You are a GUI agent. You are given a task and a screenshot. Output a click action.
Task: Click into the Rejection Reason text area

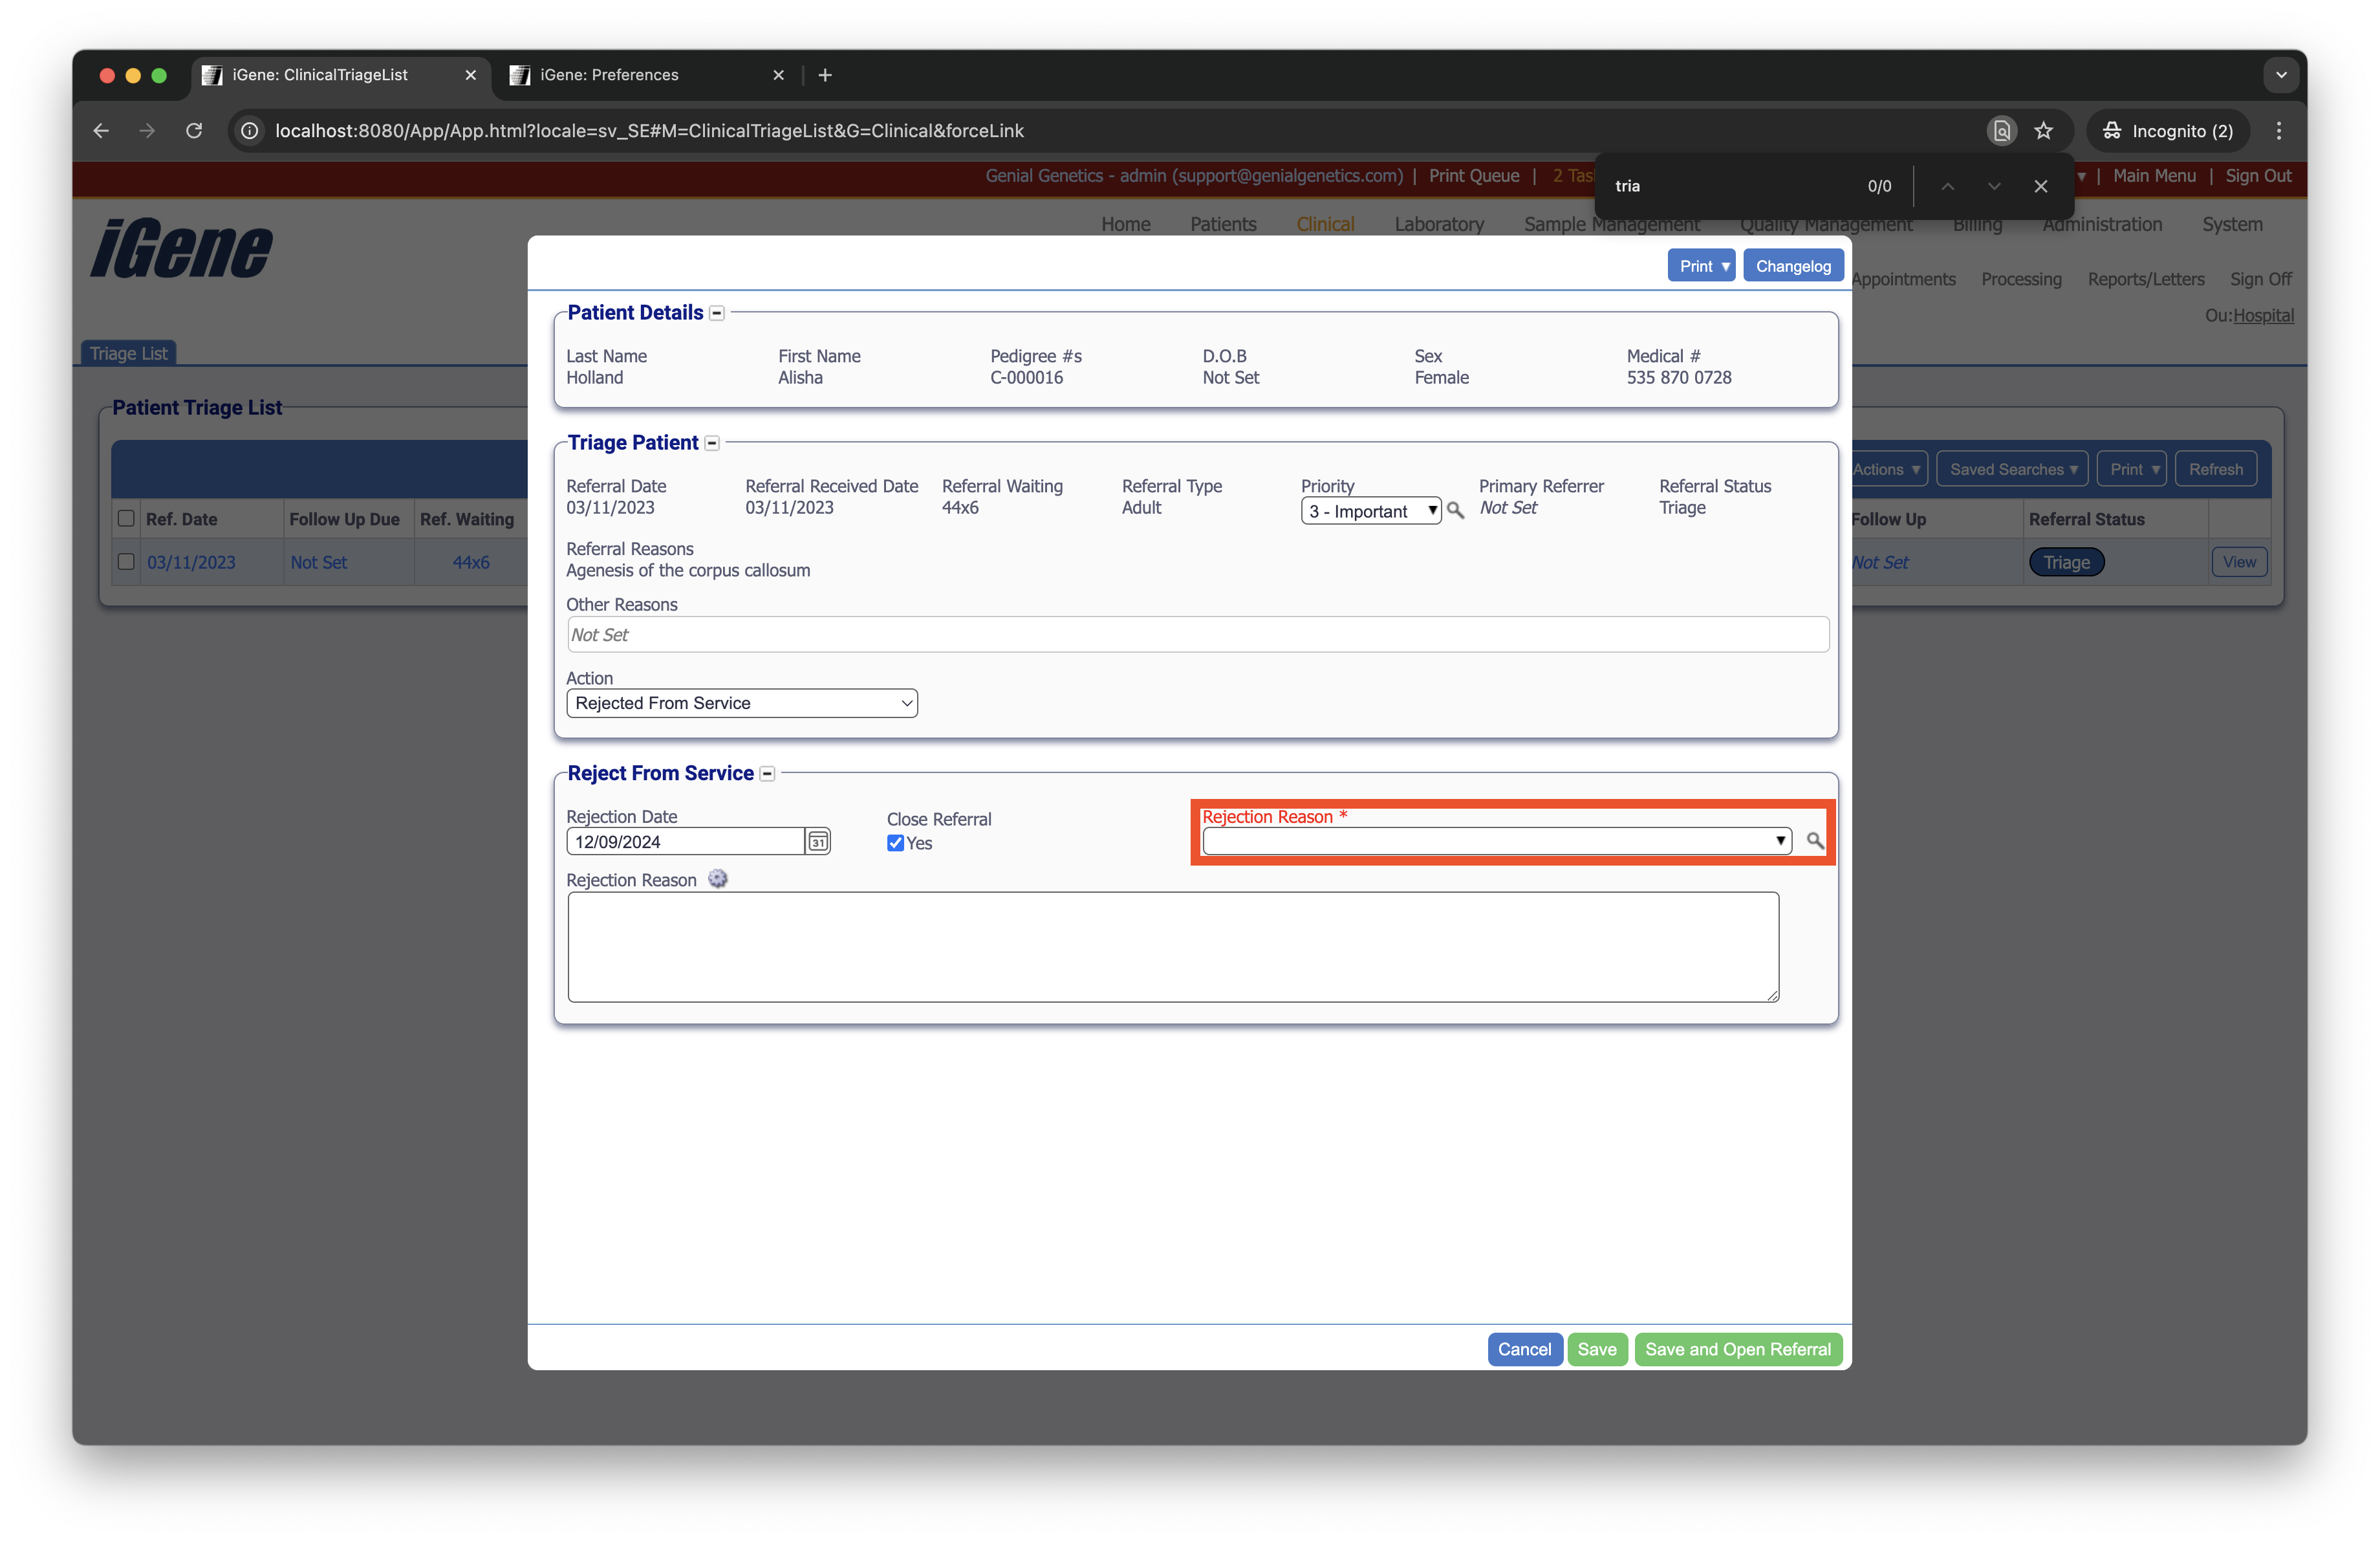coord(1172,946)
